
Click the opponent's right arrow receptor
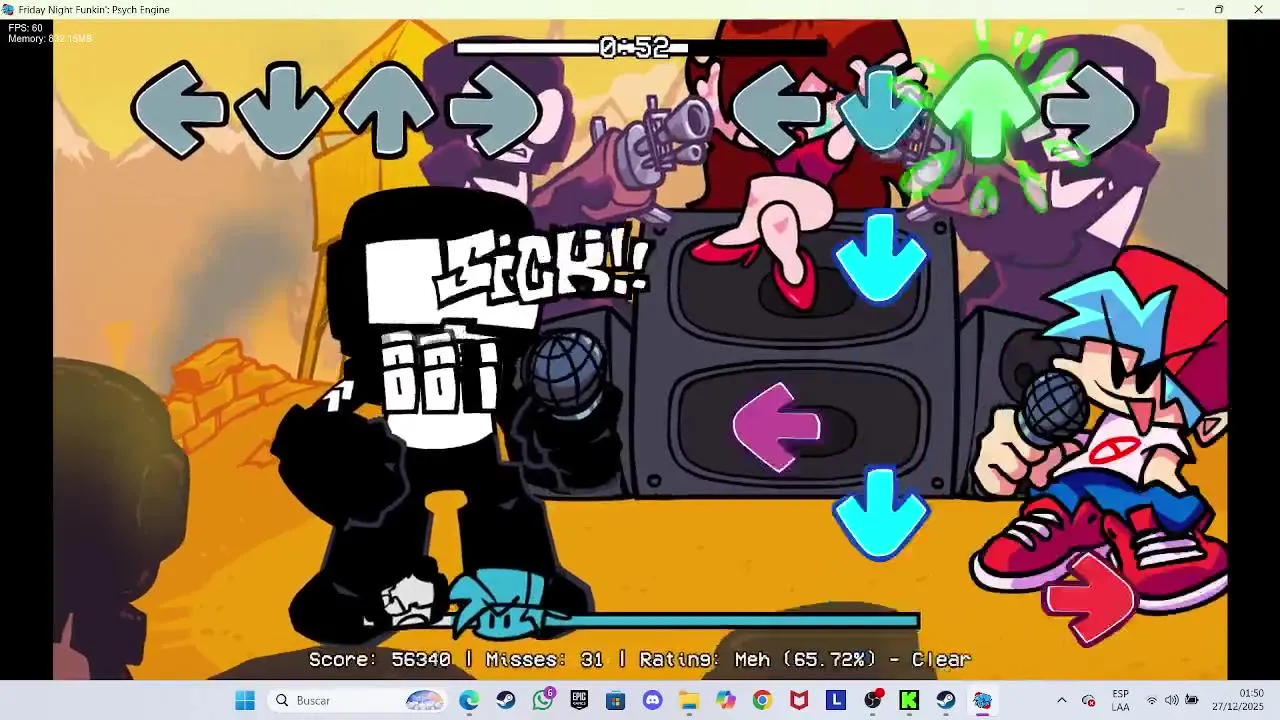[x=494, y=109]
